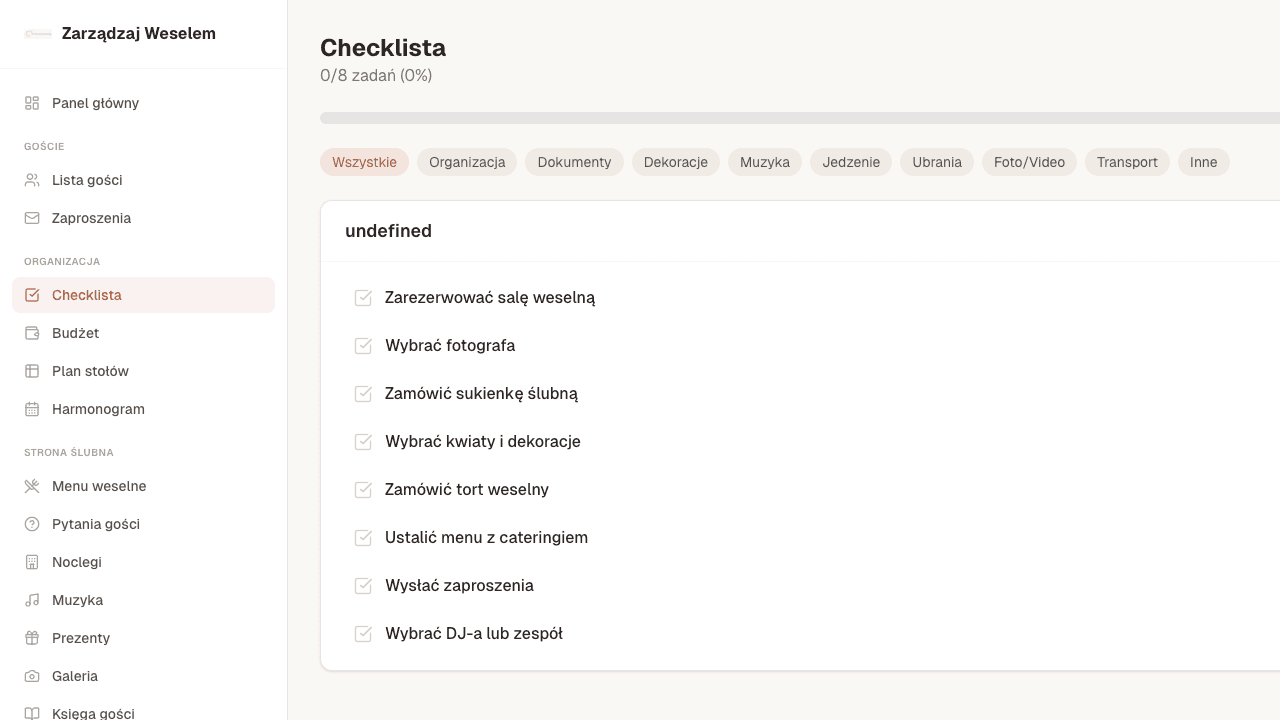Screen dimensions: 1280x720
Task: Click the task completion progress bar
Action: (x=800, y=117)
